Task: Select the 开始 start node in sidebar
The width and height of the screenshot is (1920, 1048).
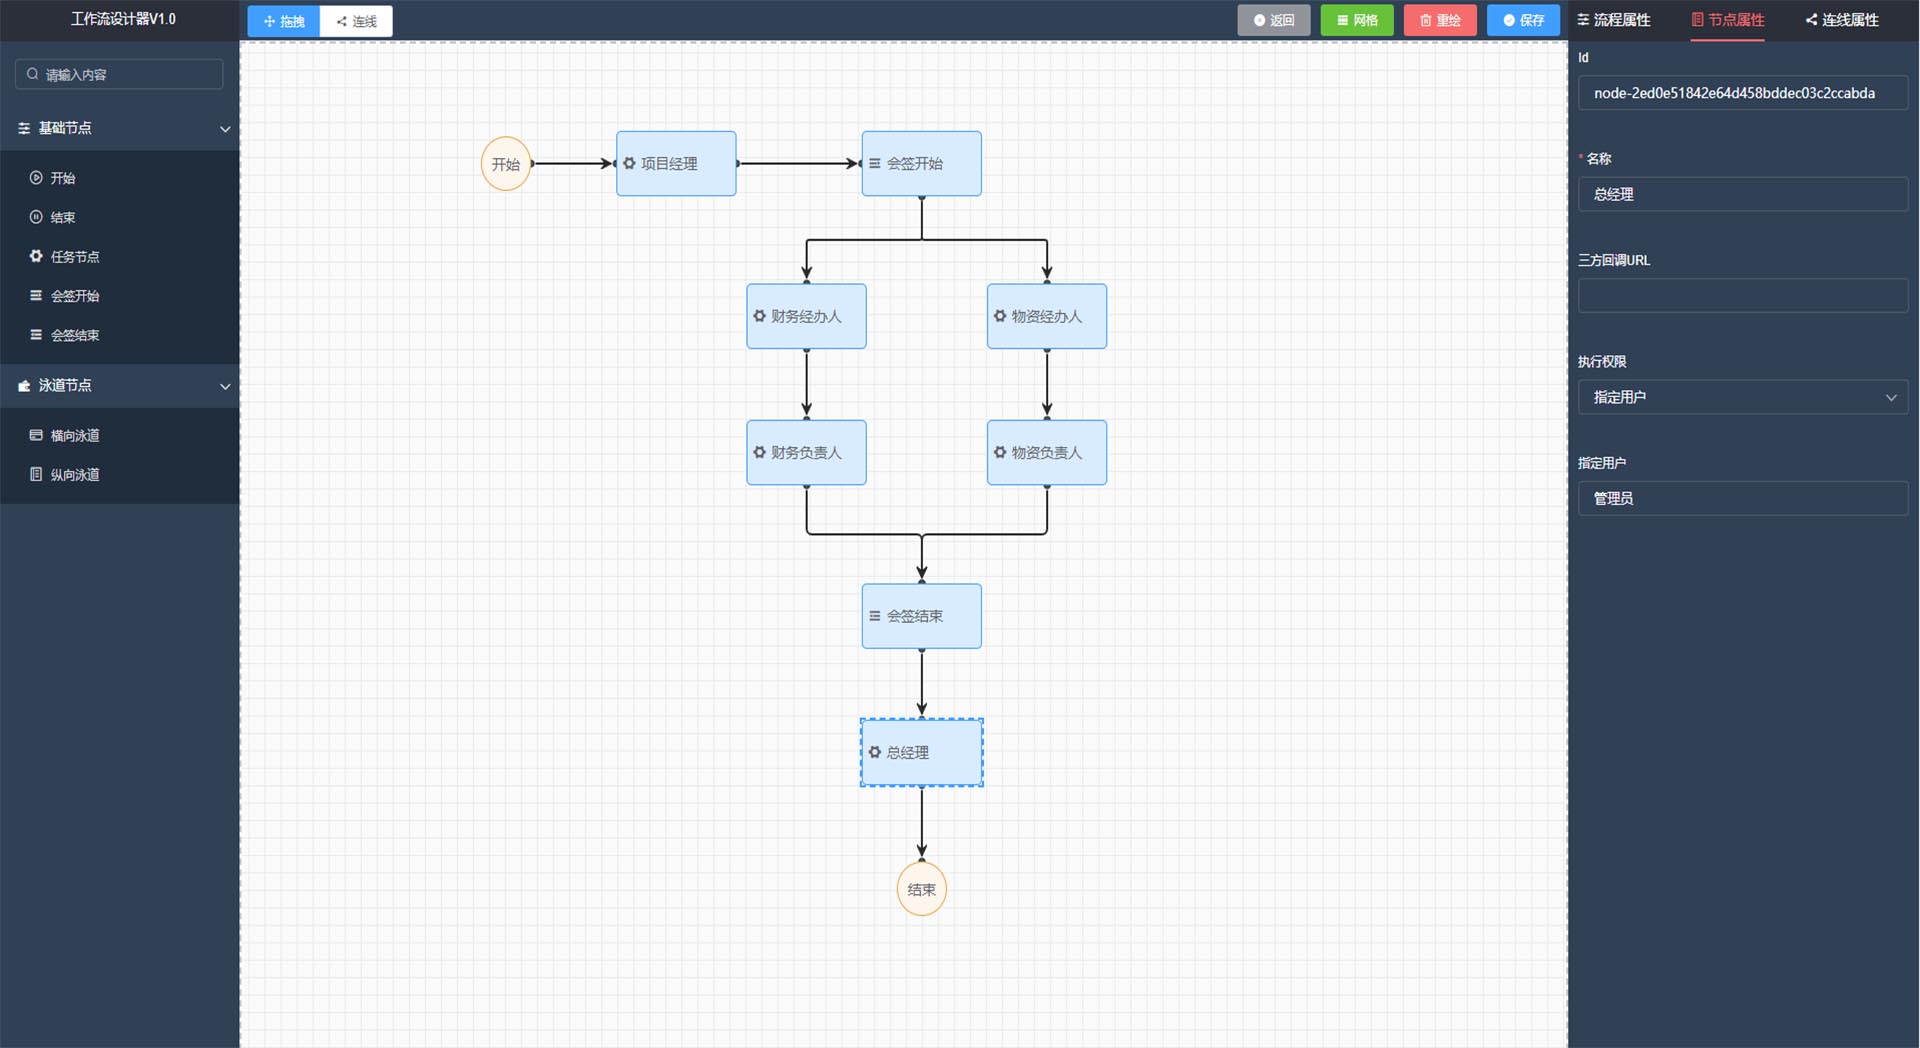Action: [x=62, y=178]
